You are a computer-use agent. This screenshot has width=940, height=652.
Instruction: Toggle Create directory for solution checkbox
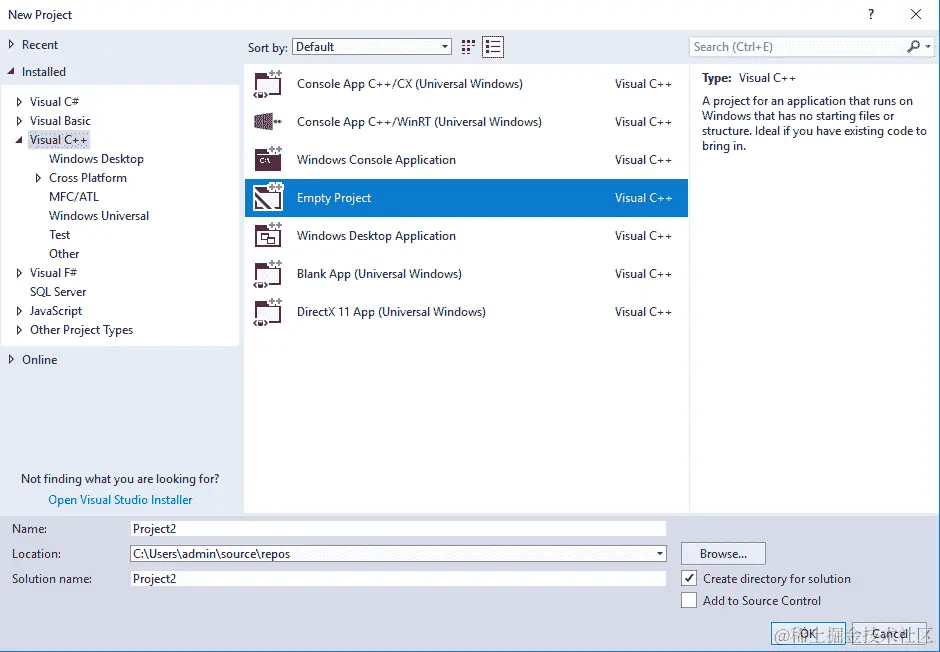pyautogui.click(x=689, y=578)
